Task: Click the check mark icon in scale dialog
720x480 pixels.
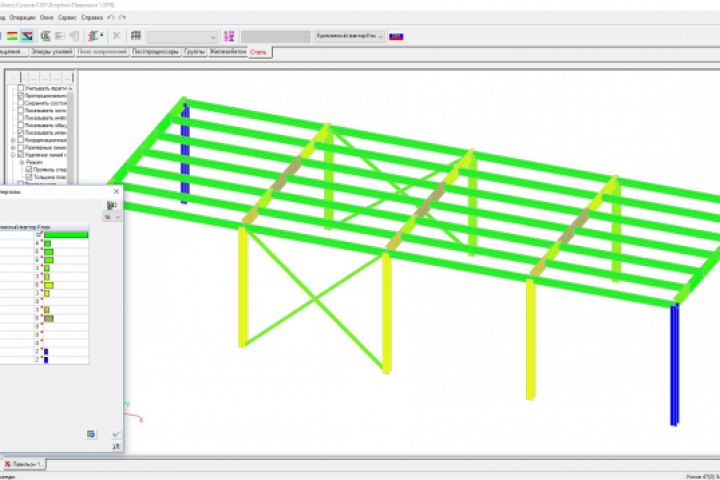Action: pyautogui.click(x=116, y=434)
